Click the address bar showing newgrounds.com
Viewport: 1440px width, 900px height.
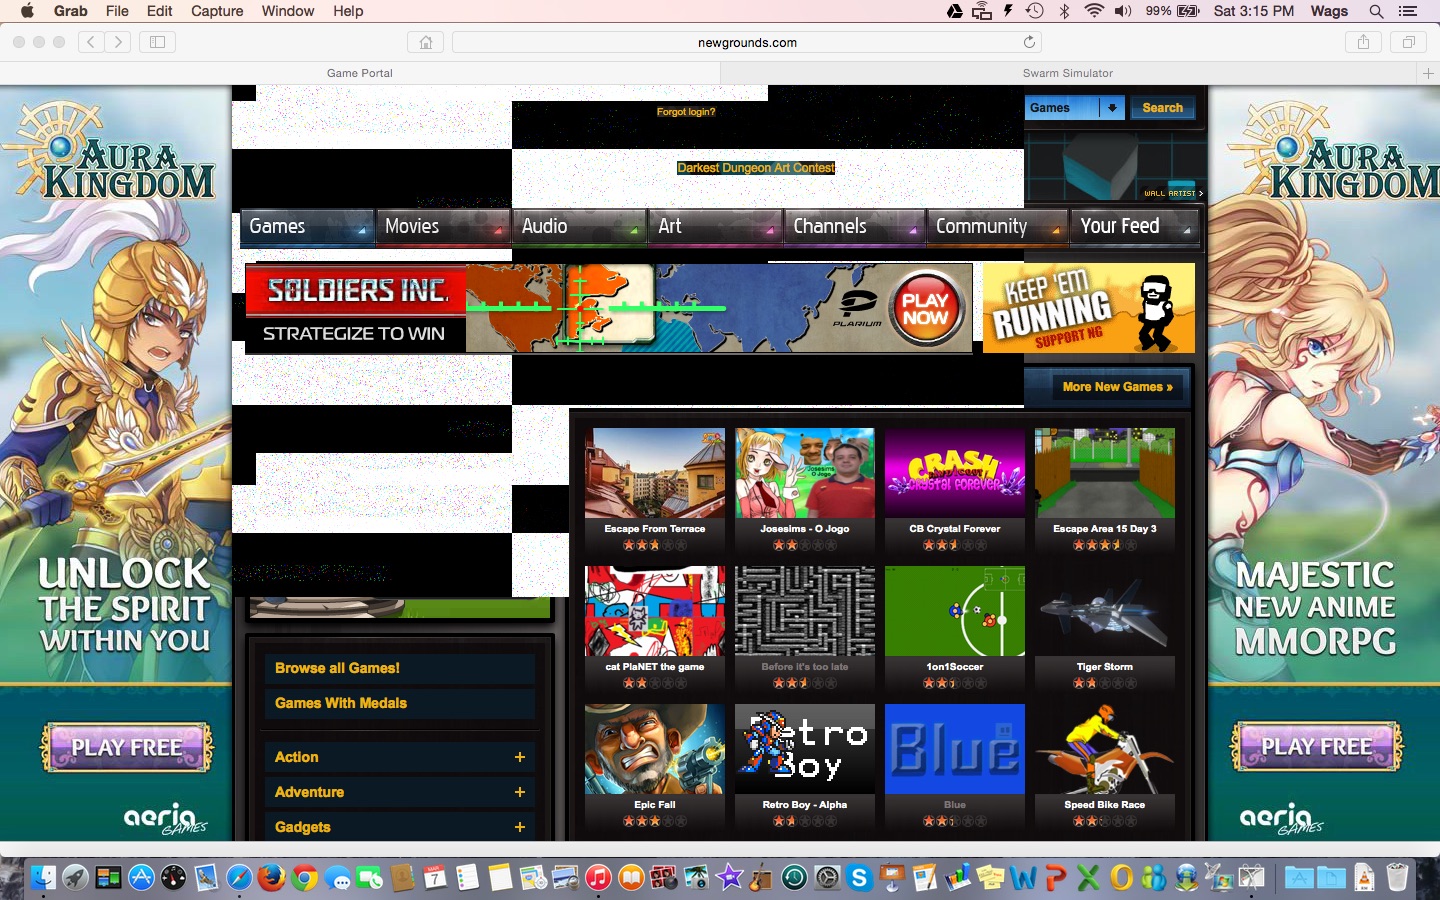(x=747, y=42)
